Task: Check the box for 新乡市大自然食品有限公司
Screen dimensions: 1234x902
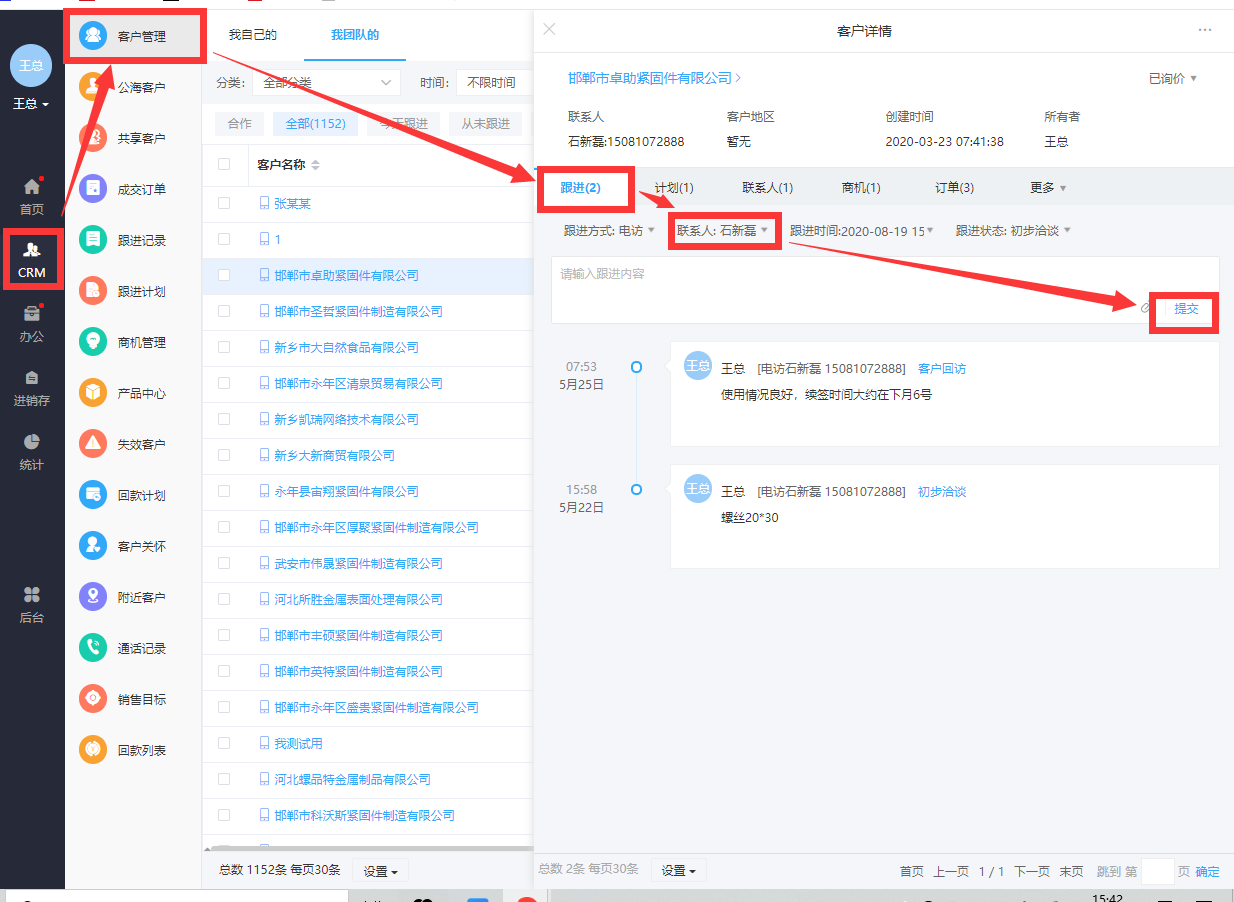Action: point(224,347)
